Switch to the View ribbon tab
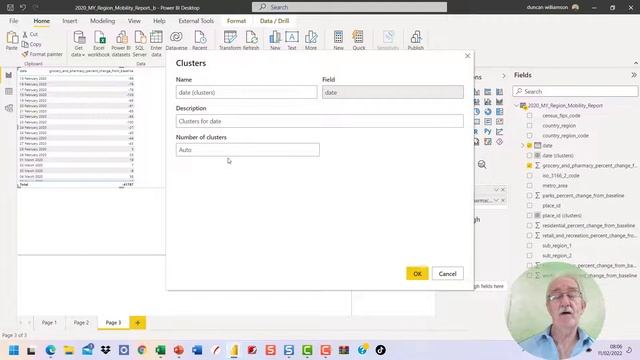Screen dimensions: 640x360 pos(134,21)
